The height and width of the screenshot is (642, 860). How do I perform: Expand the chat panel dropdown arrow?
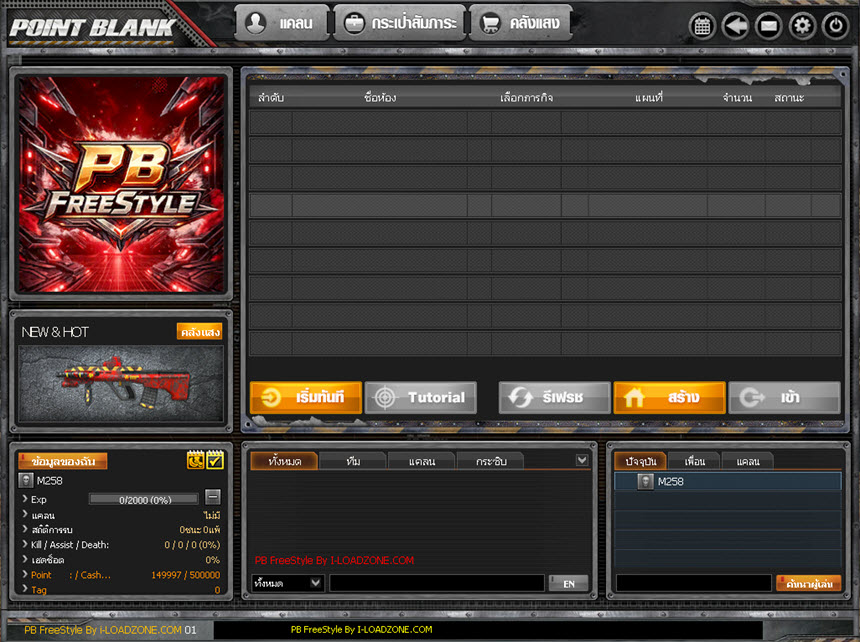pos(582,461)
